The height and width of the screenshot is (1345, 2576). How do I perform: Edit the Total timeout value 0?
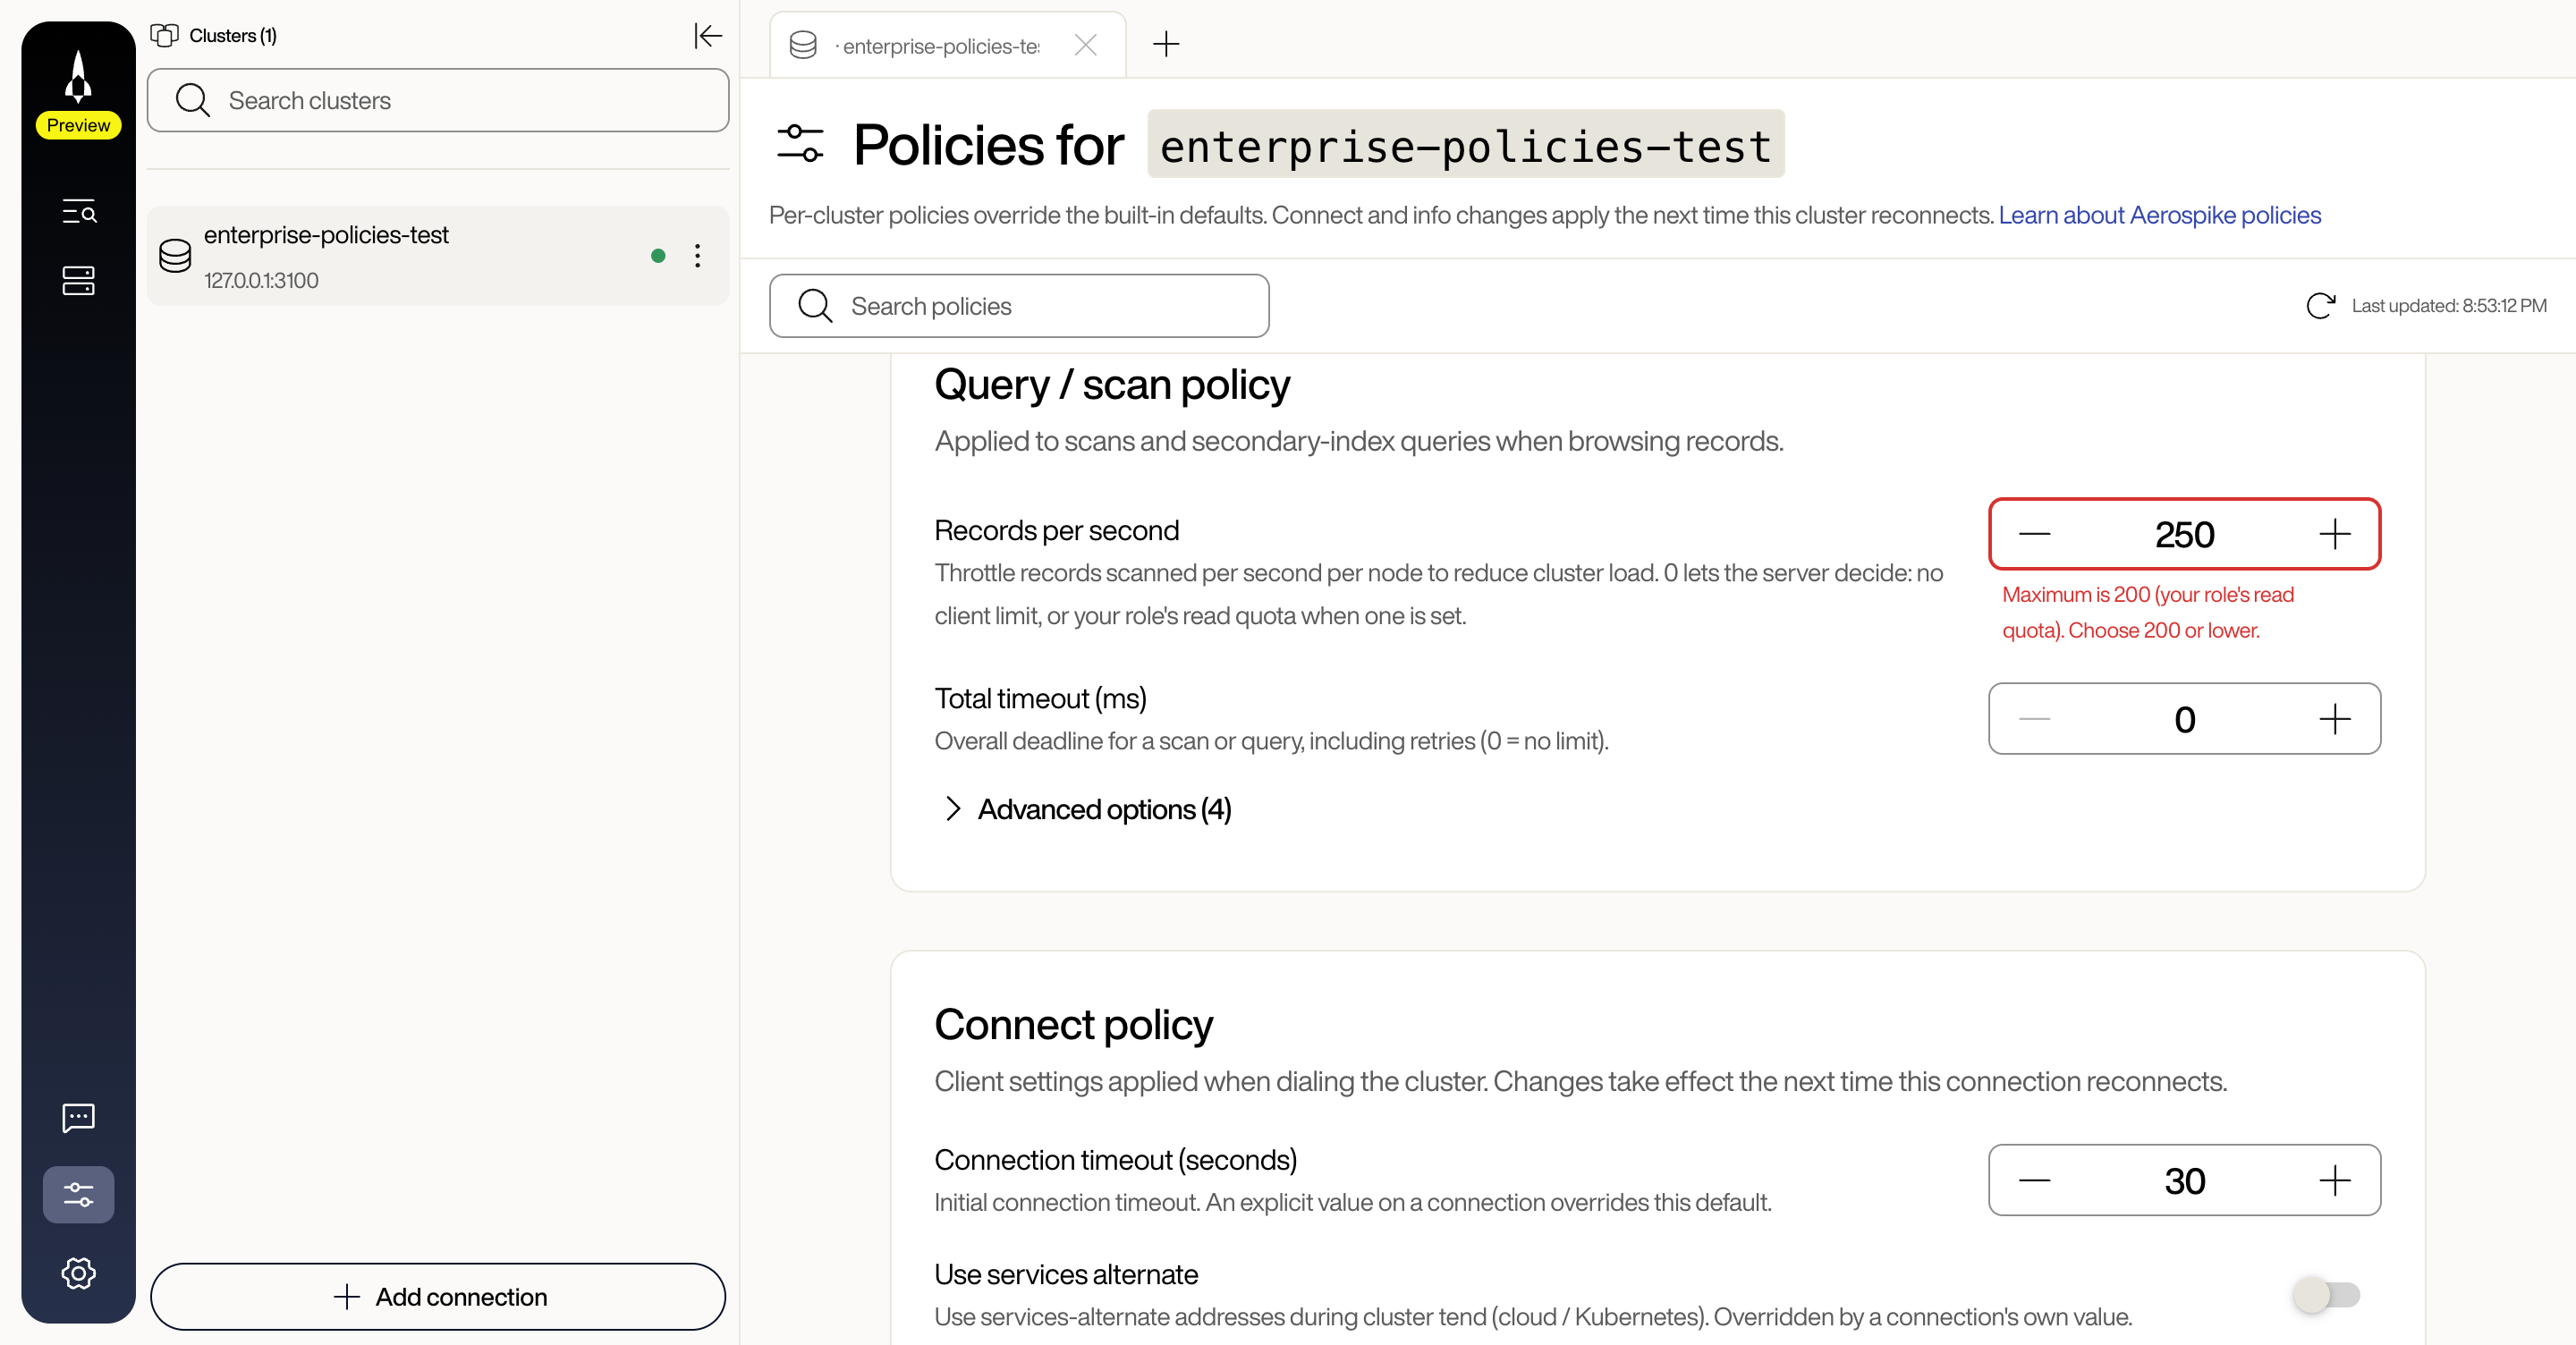tap(2185, 719)
